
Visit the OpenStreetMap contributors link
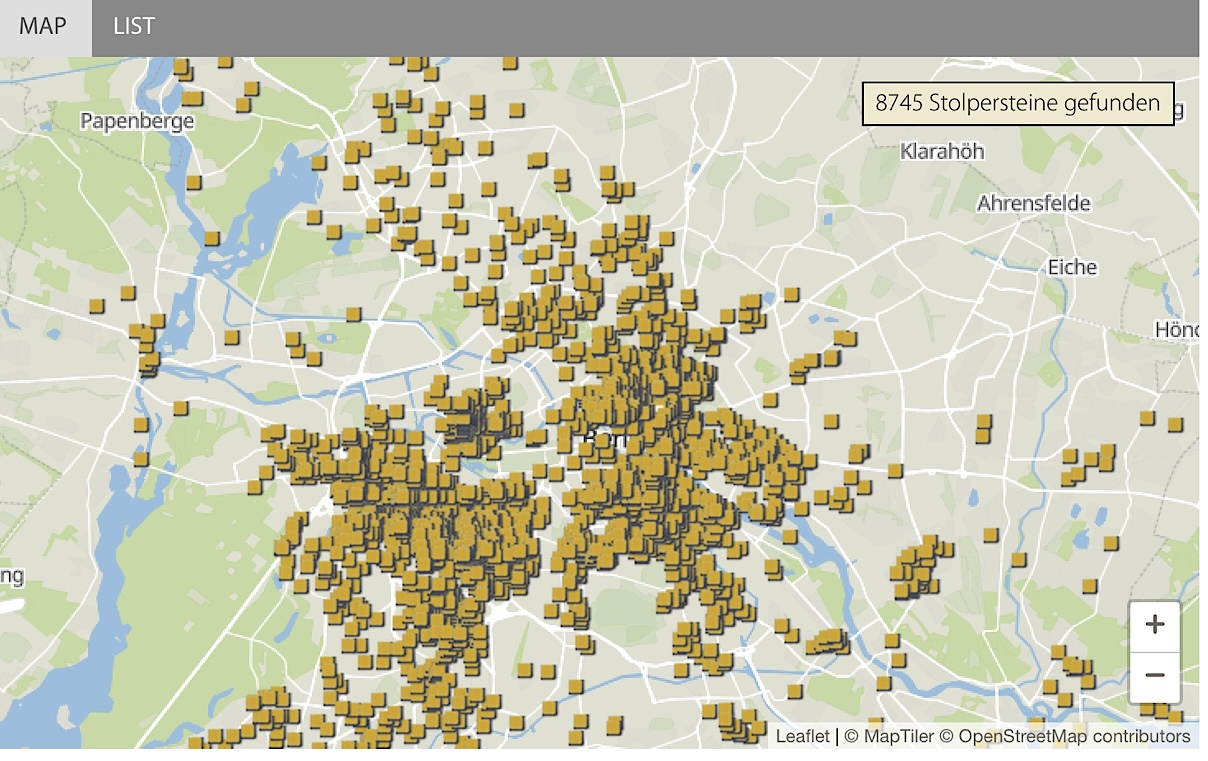[x=1074, y=737]
